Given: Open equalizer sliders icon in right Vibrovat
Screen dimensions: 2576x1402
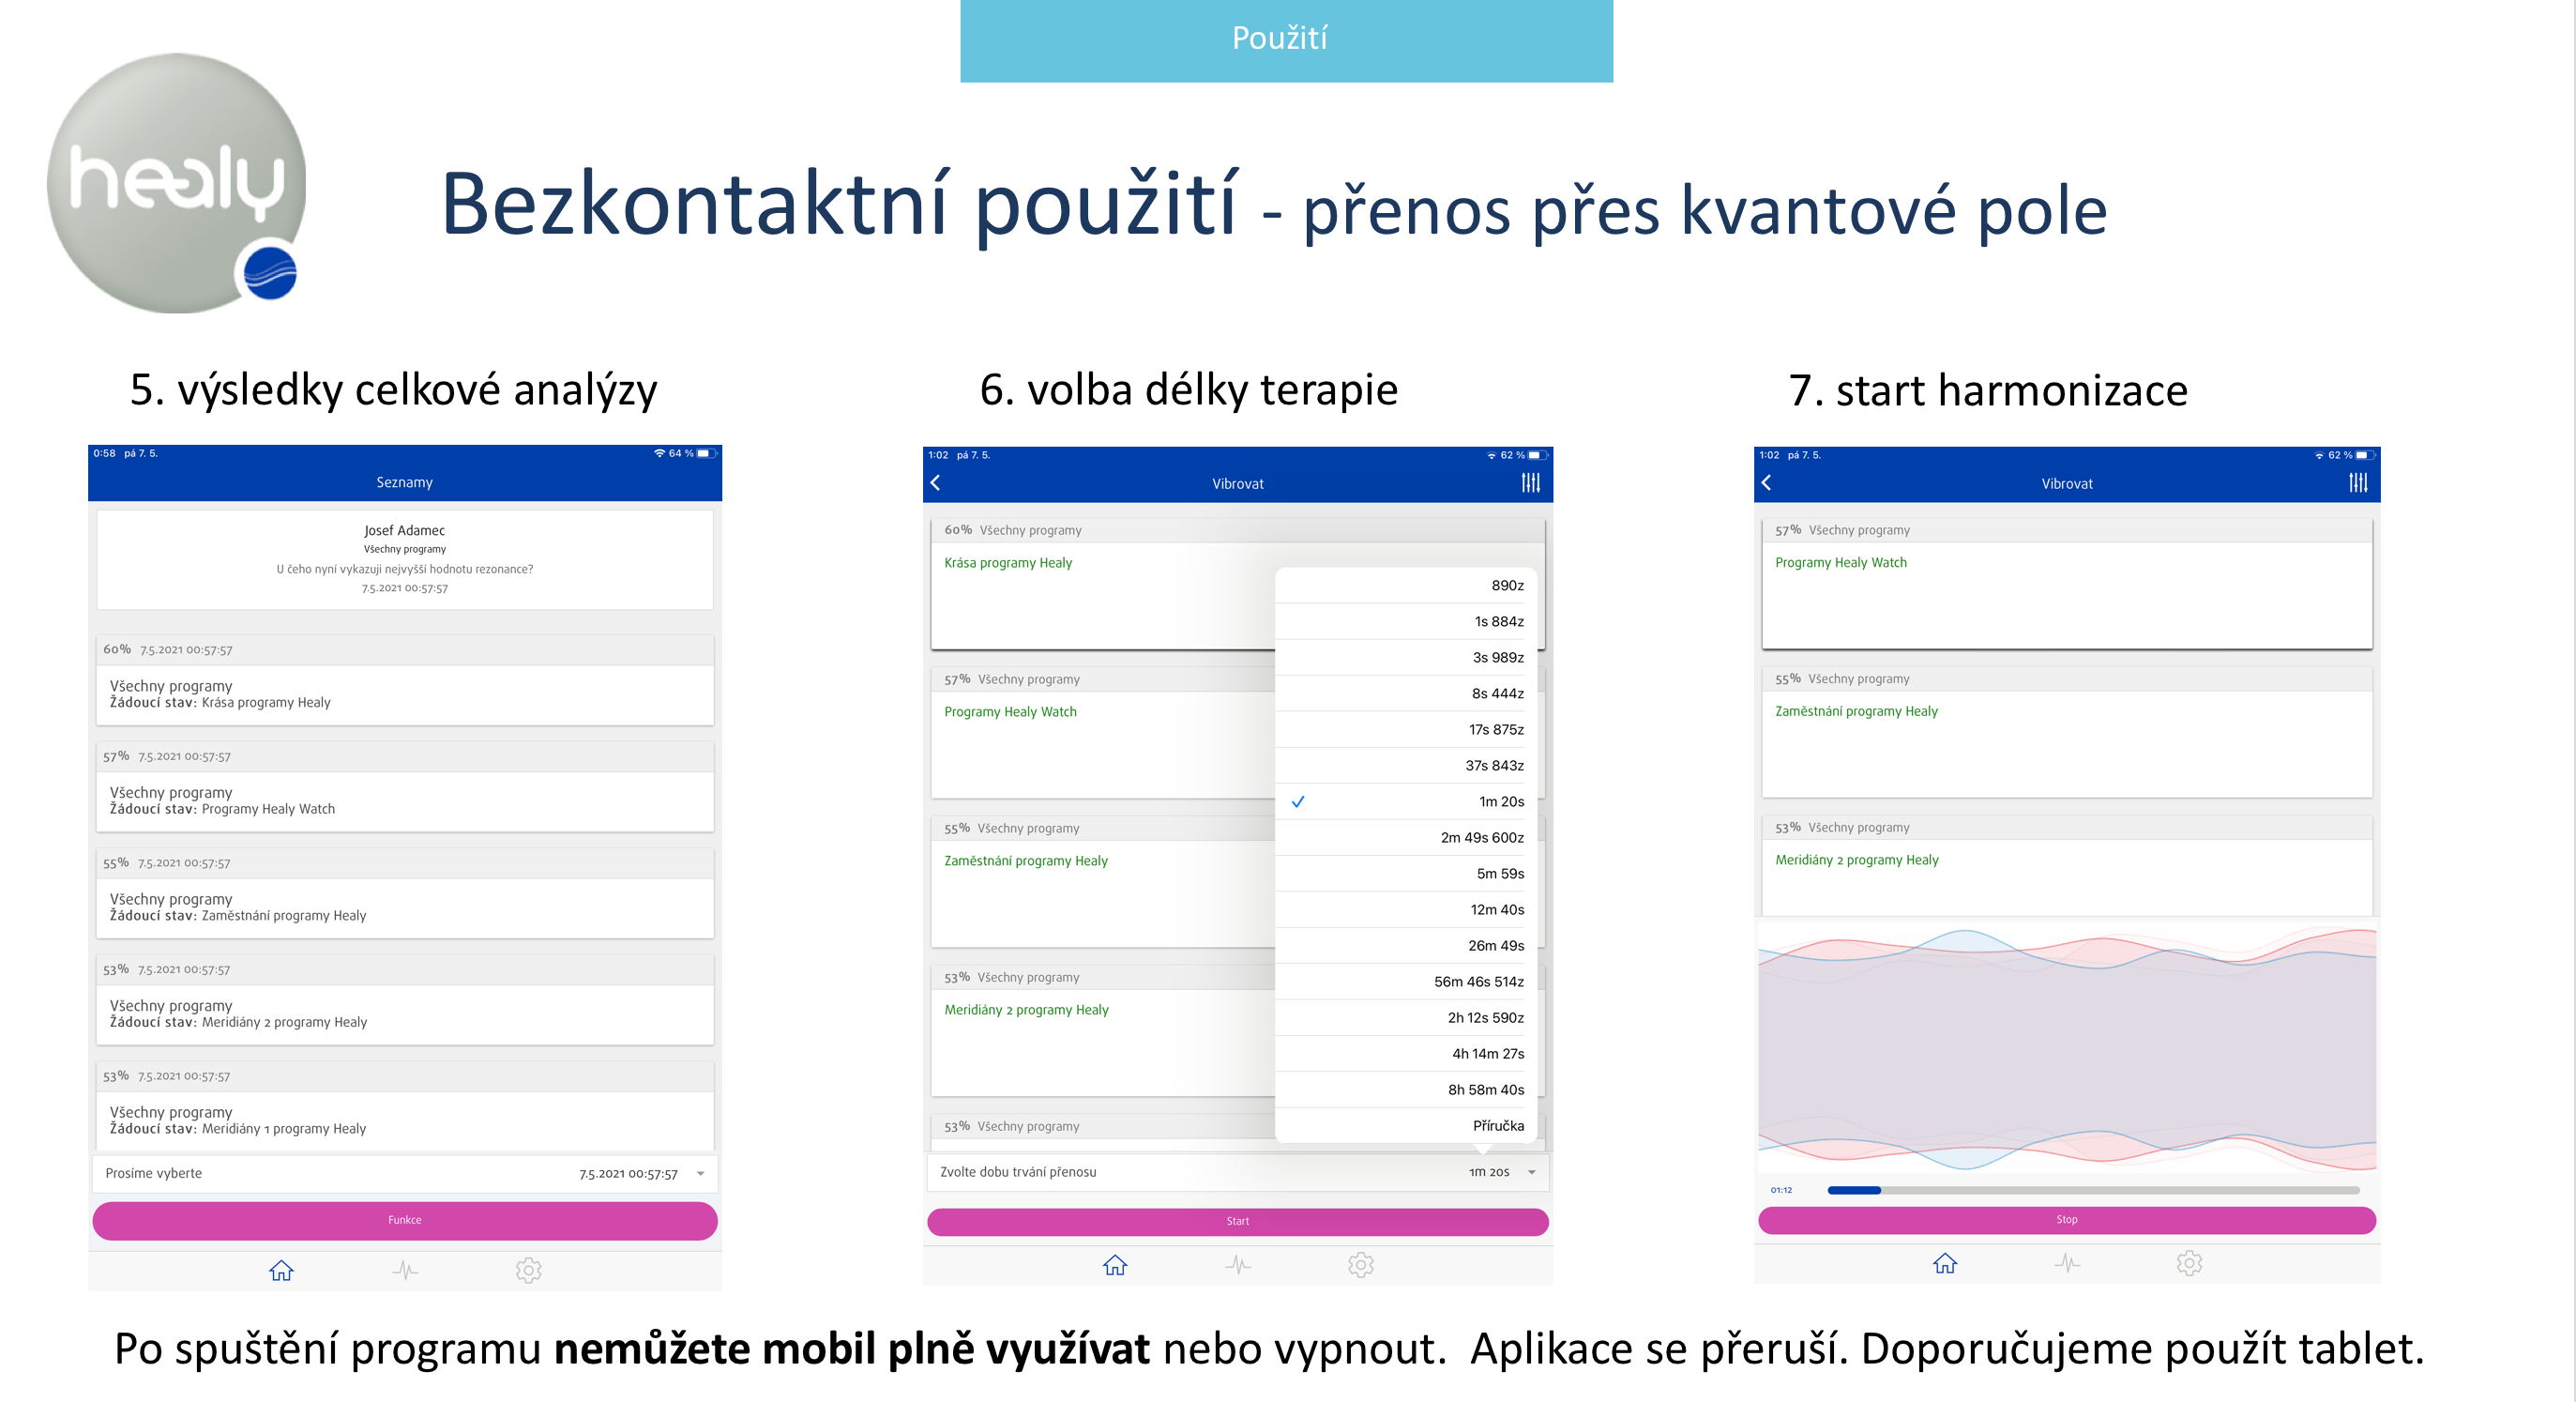Looking at the screenshot, I should (x=2359, y=483).
